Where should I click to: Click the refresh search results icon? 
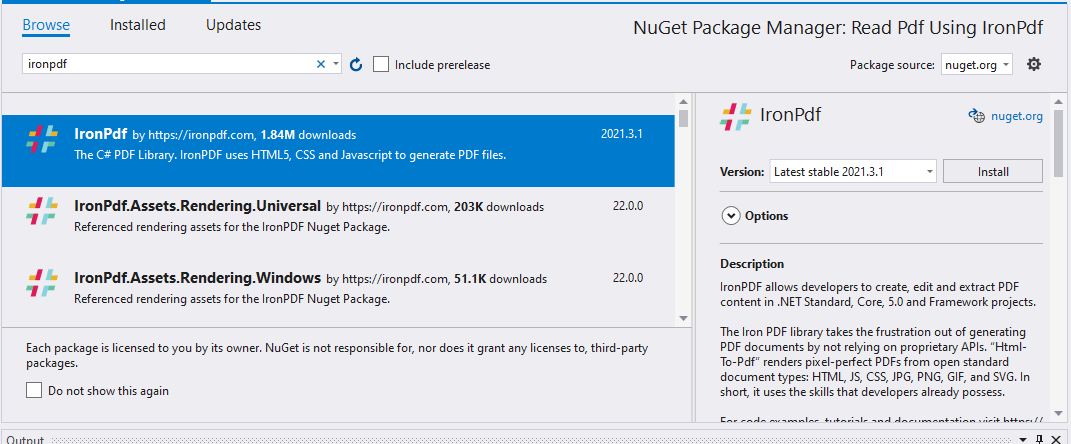tap(355, 64)
